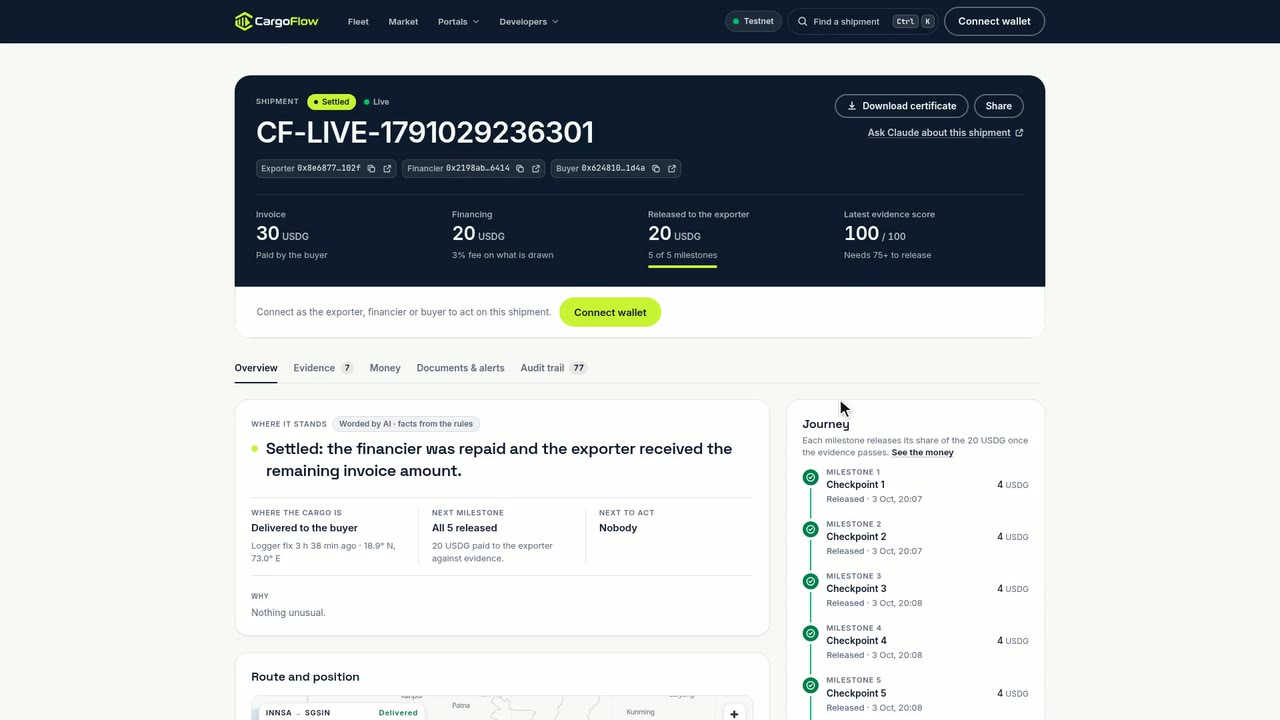Copy the Financier address
Viewport: 1280px width, 720px height.
click(520, 169)
